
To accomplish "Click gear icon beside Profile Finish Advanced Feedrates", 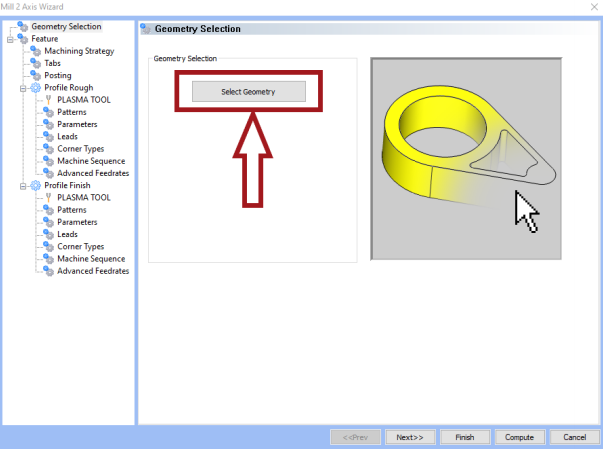I will pyautogui.click(x=48, y=271).
